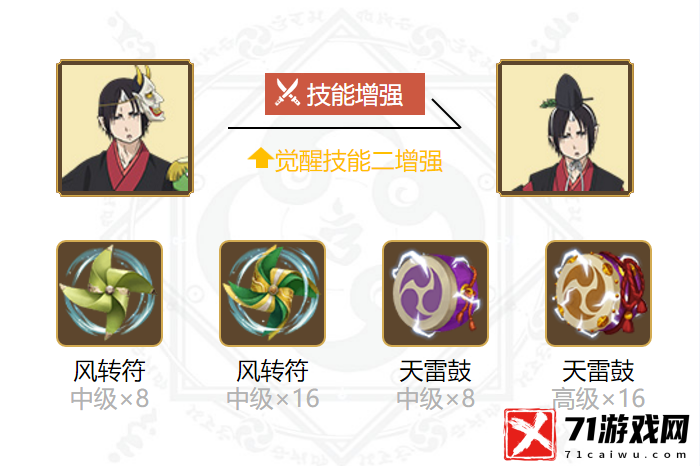Click the 天雷鼓 label under the golden drum
The height and width of the screenshot is (466, 700).
click(598, 371)
